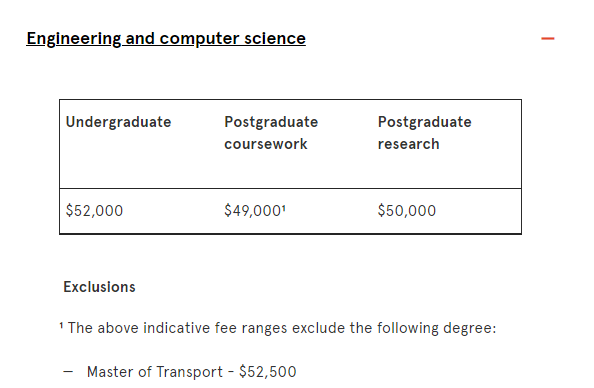Click the word 'coursework' in table header
594x388 pixels.
[x=266, y=144]
